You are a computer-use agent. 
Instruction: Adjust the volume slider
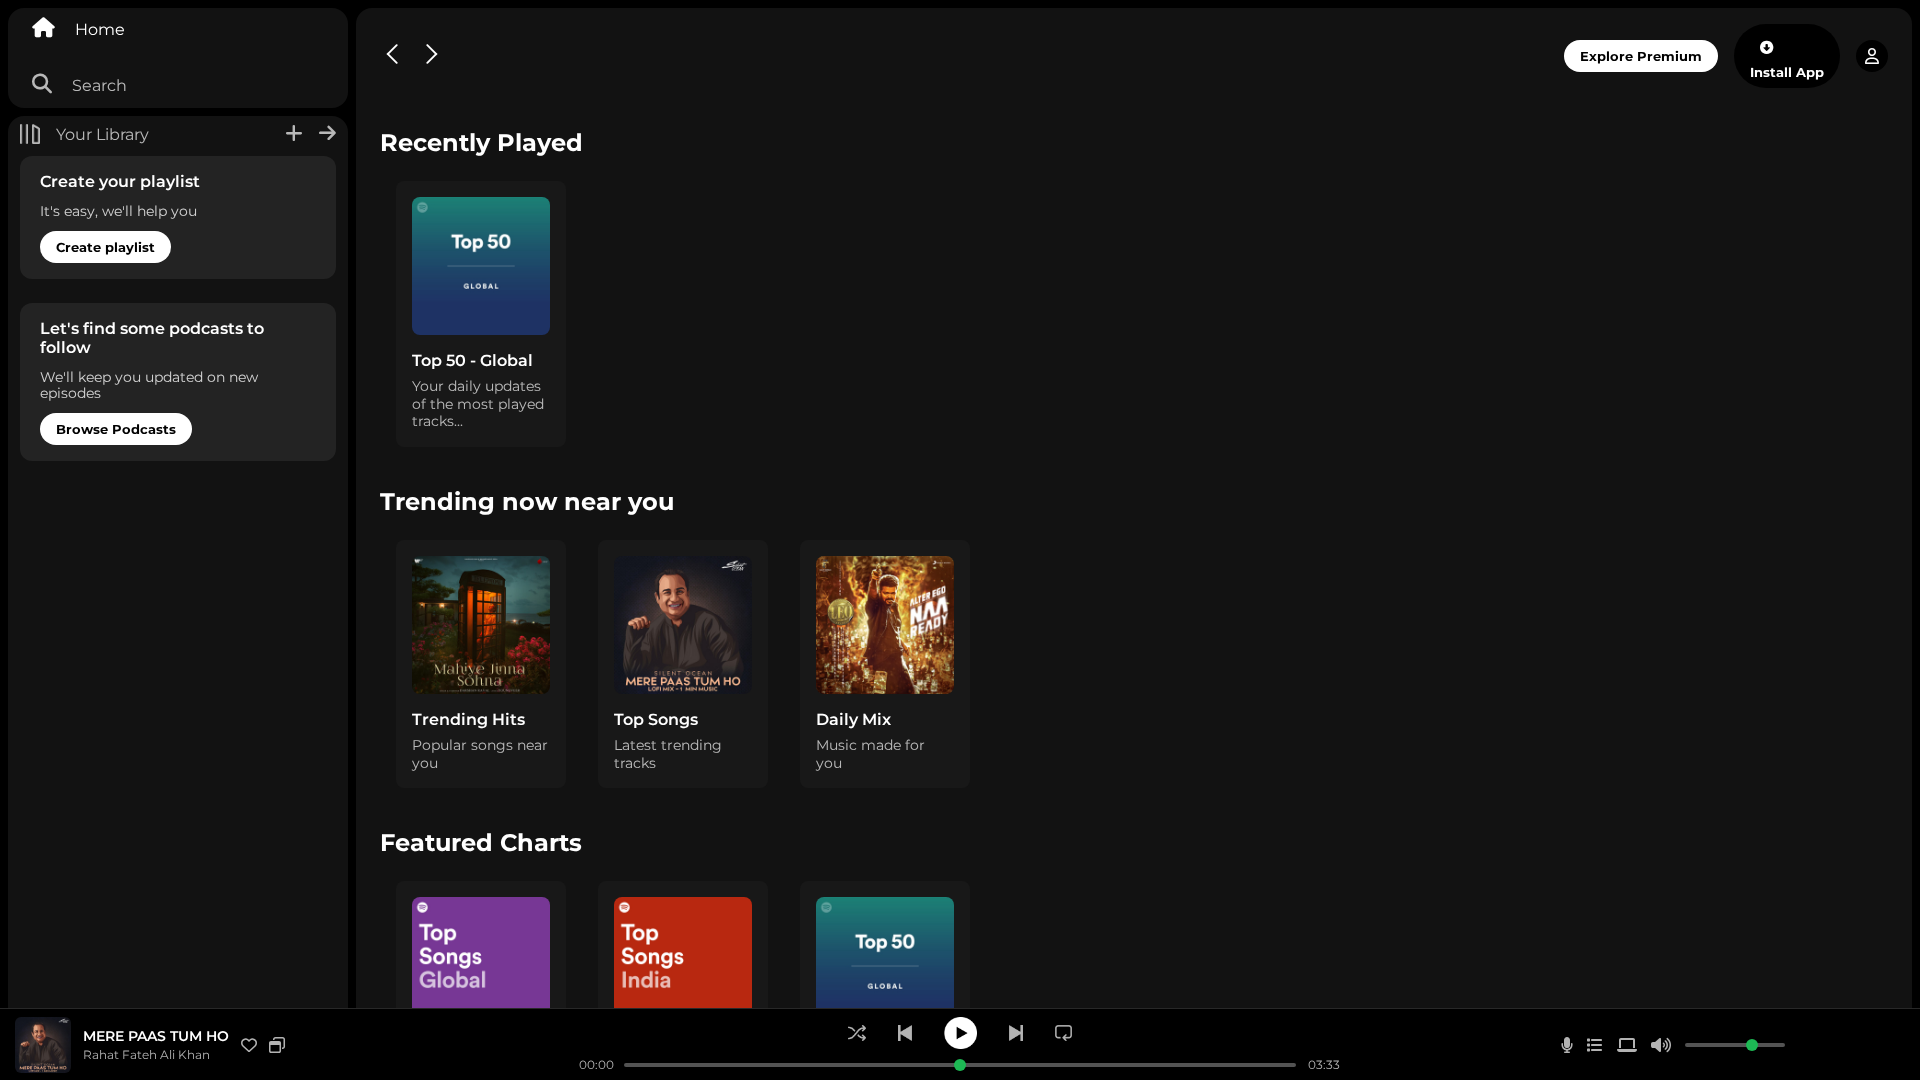tap(1735, 1045)
